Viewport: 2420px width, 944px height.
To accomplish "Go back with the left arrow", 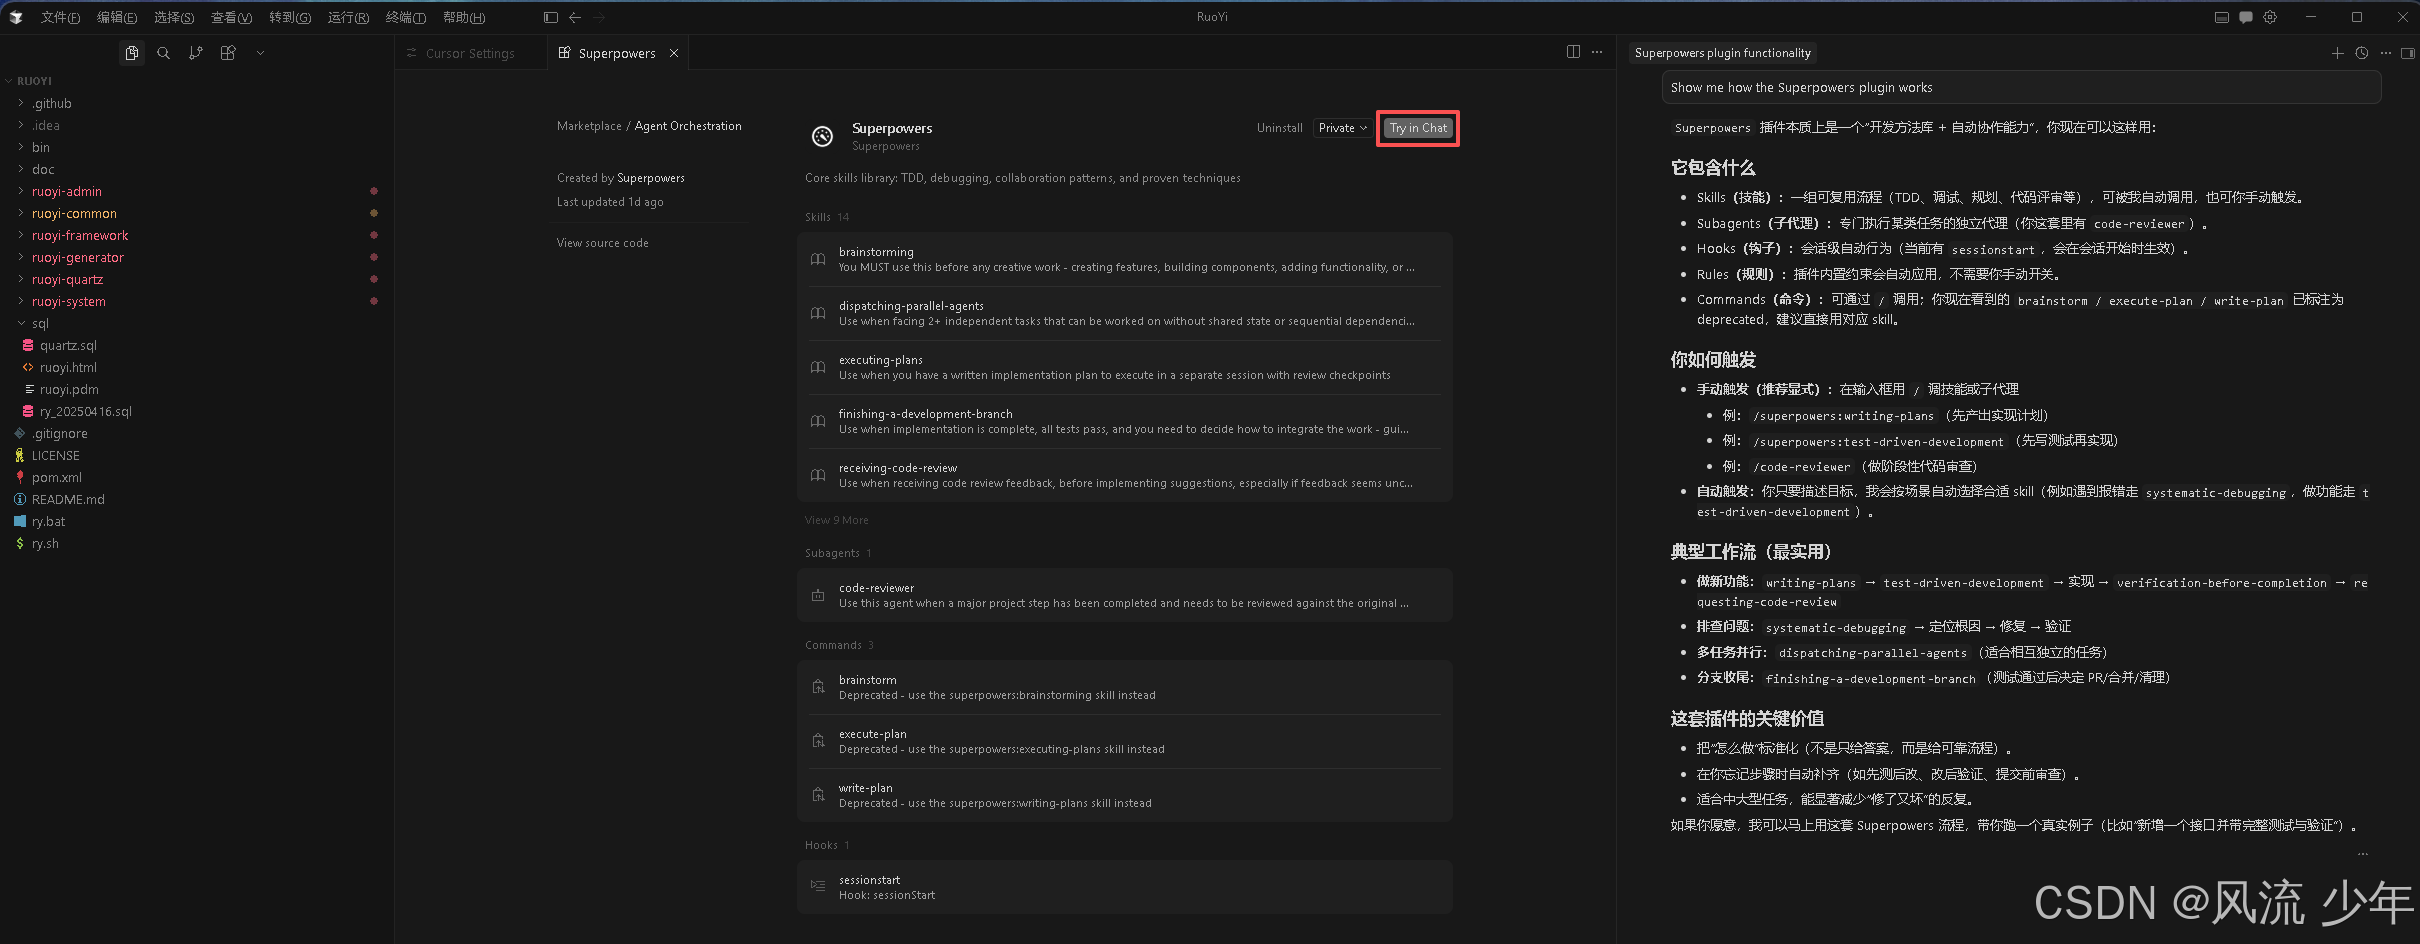I will coord(575,17).
